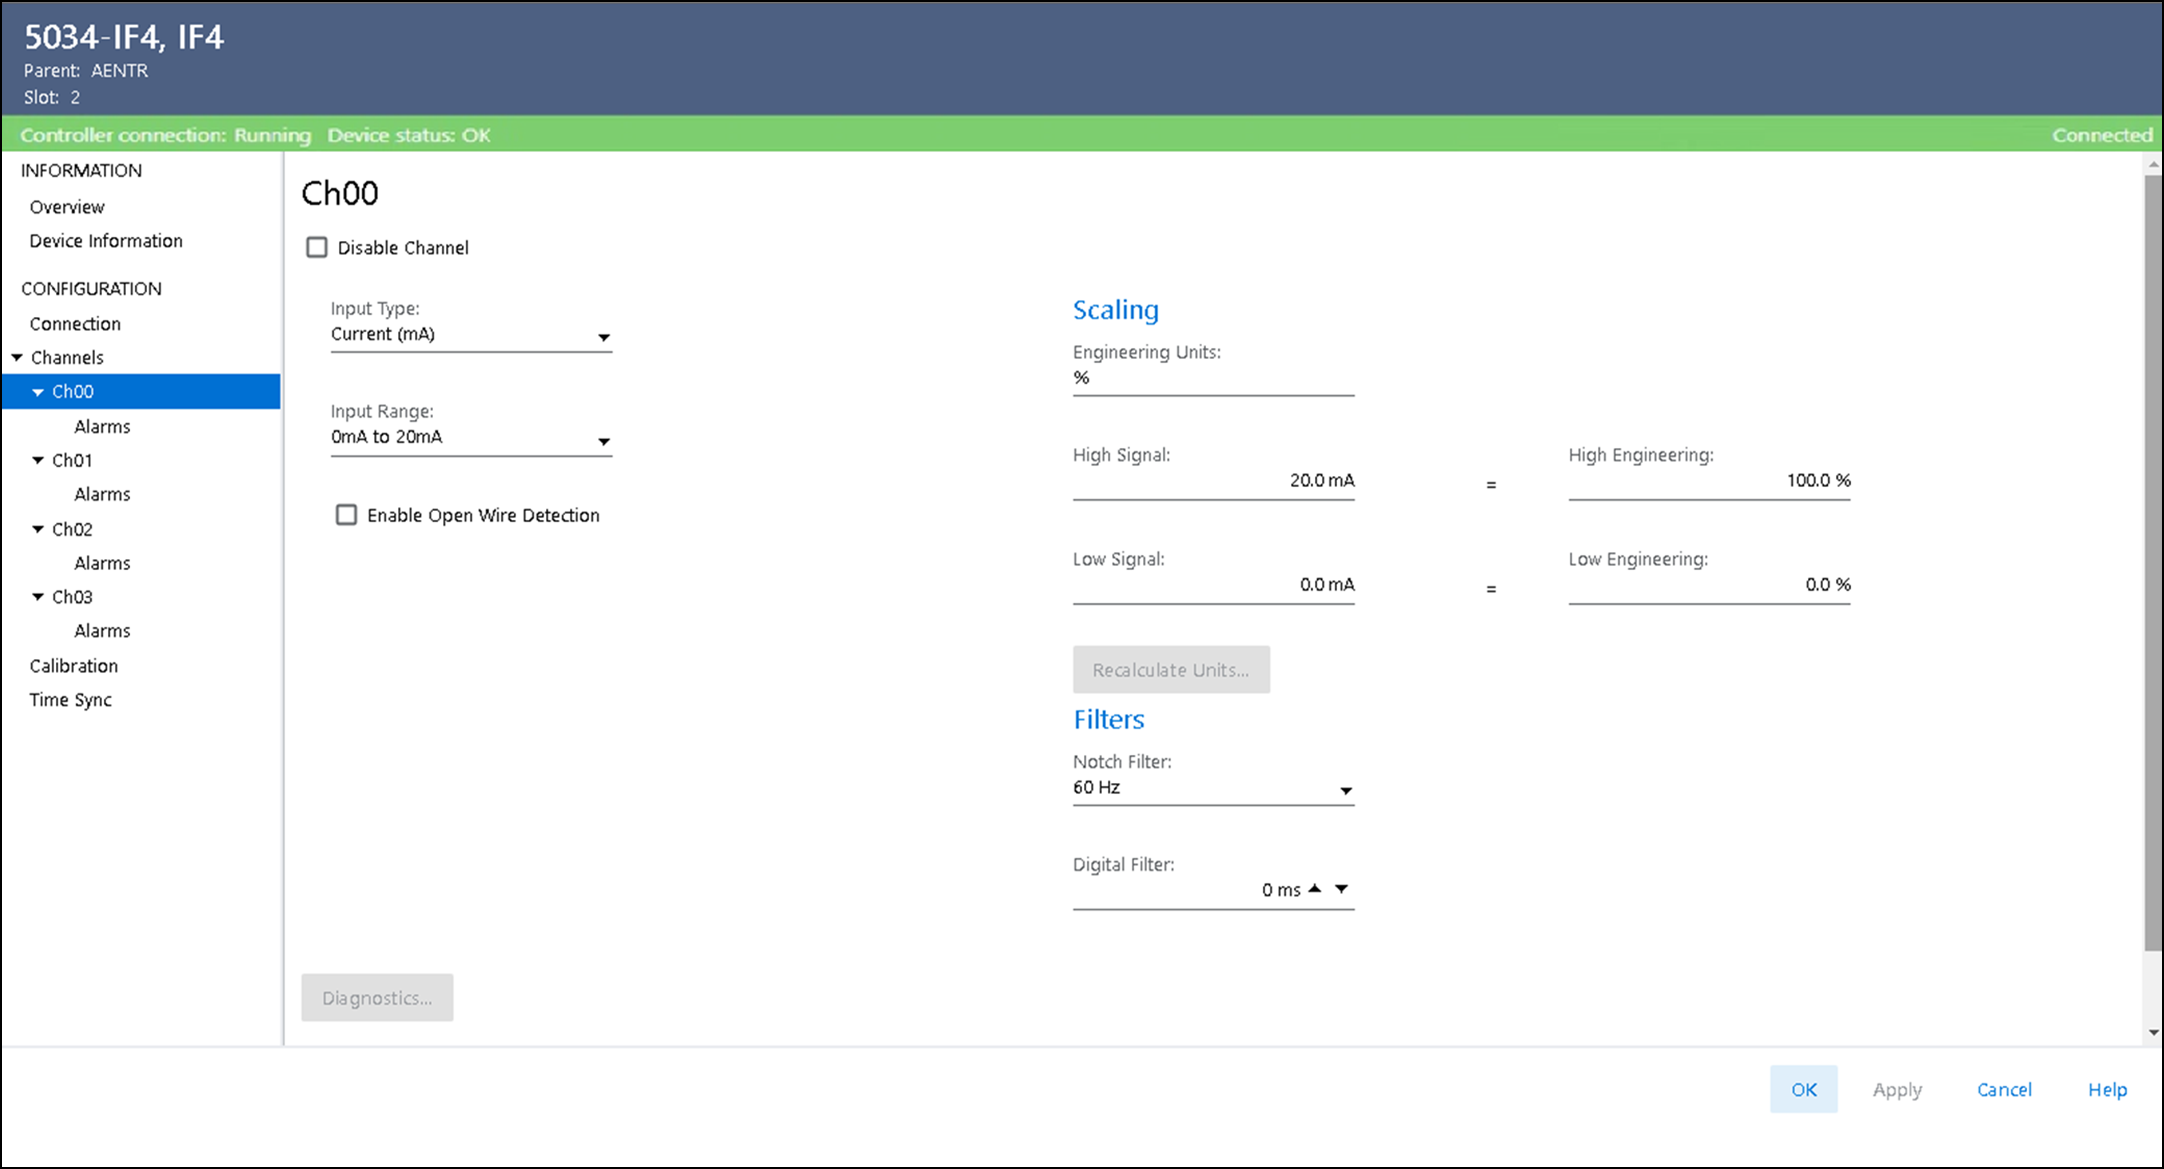Click Digital Filter increment up arrow
Screen dimensions: 2164x1169
1315,888
